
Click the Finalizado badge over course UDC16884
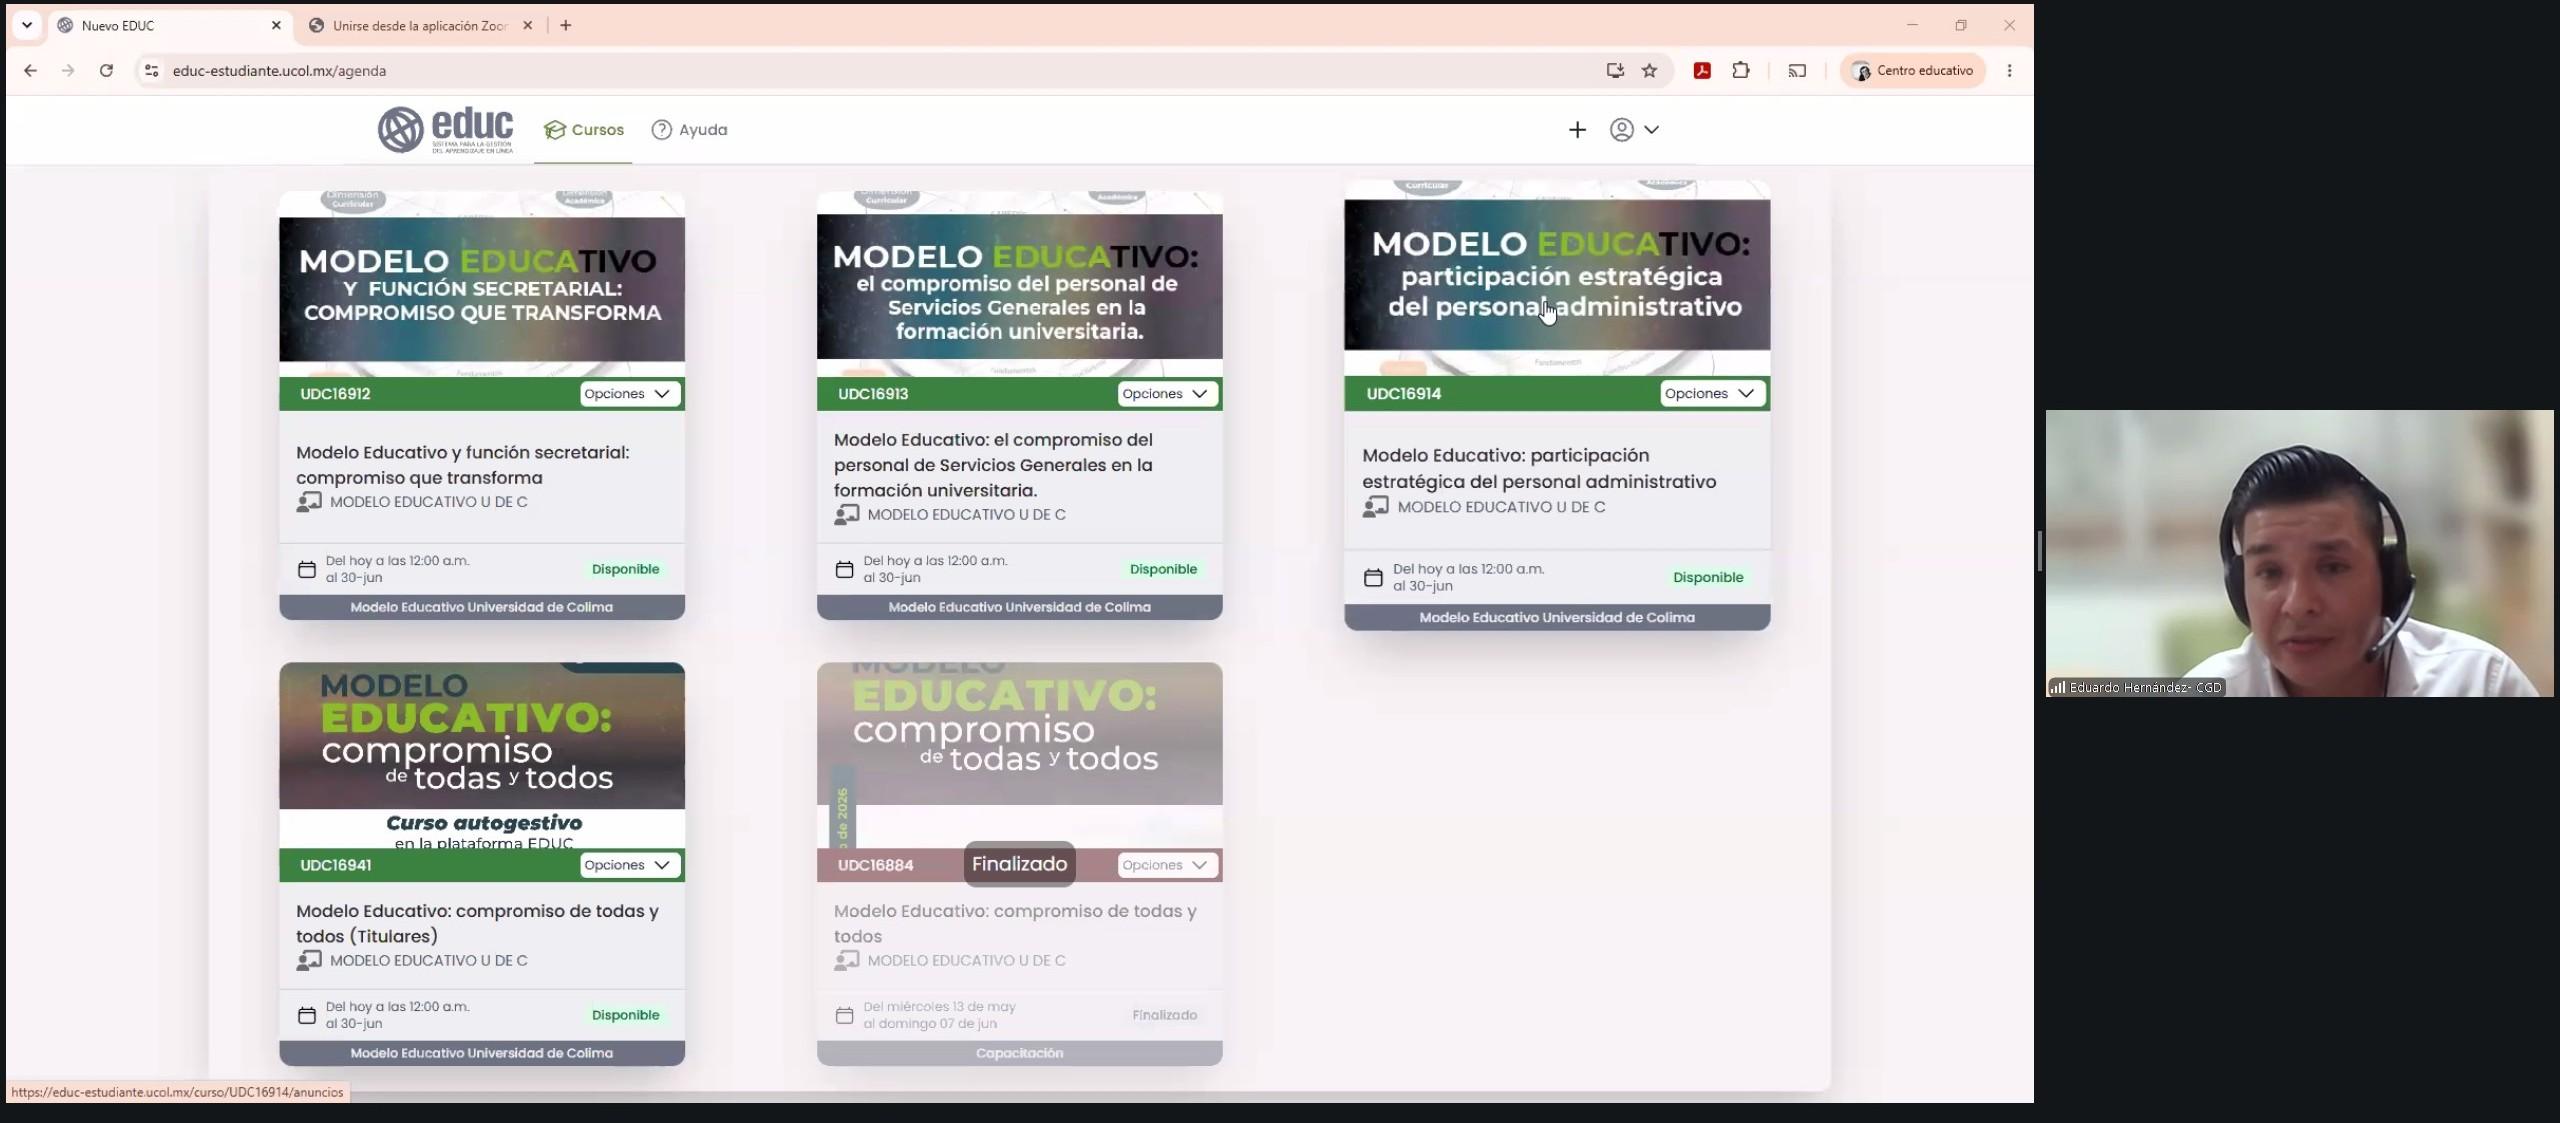coord(1019,864)
